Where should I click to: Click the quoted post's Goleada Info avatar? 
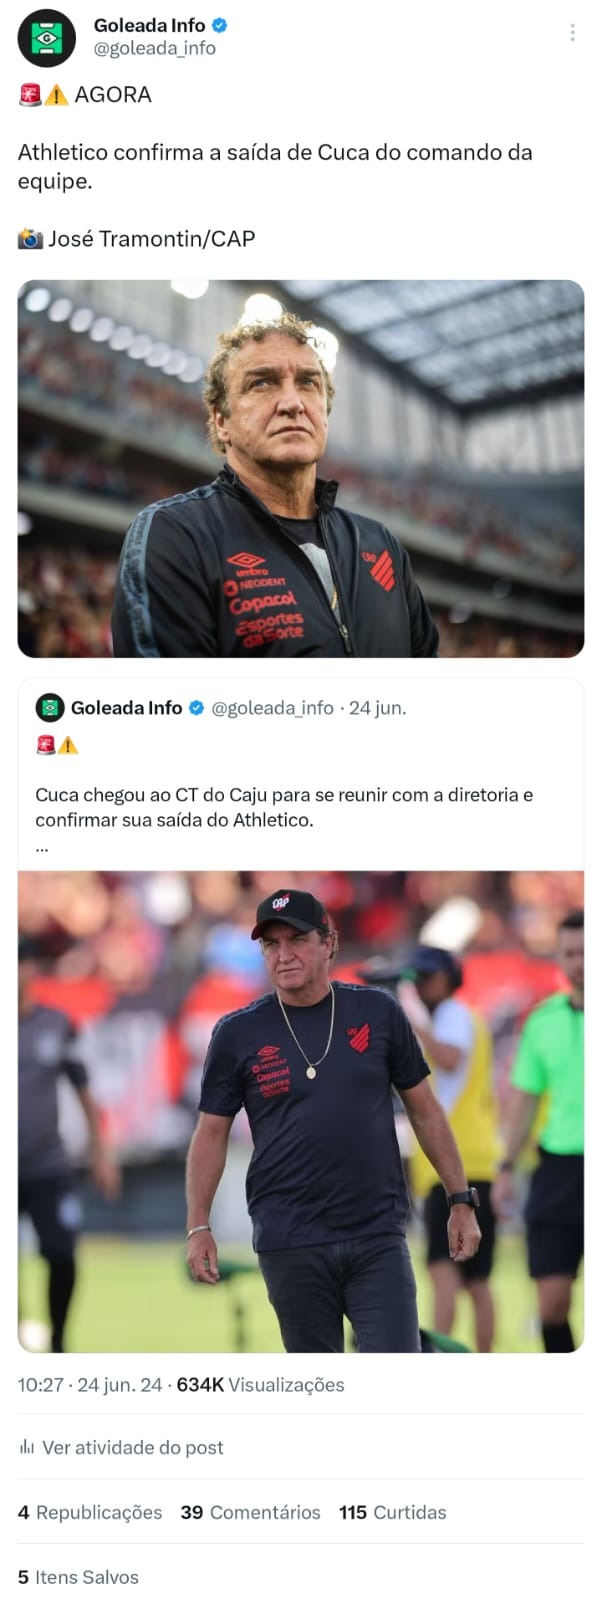(x=50, y=708)
